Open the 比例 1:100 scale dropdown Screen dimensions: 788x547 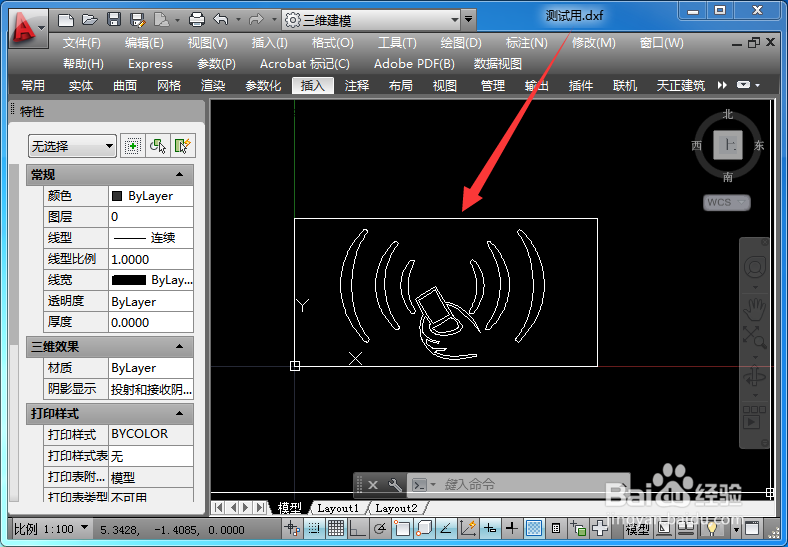pos(85,527)
